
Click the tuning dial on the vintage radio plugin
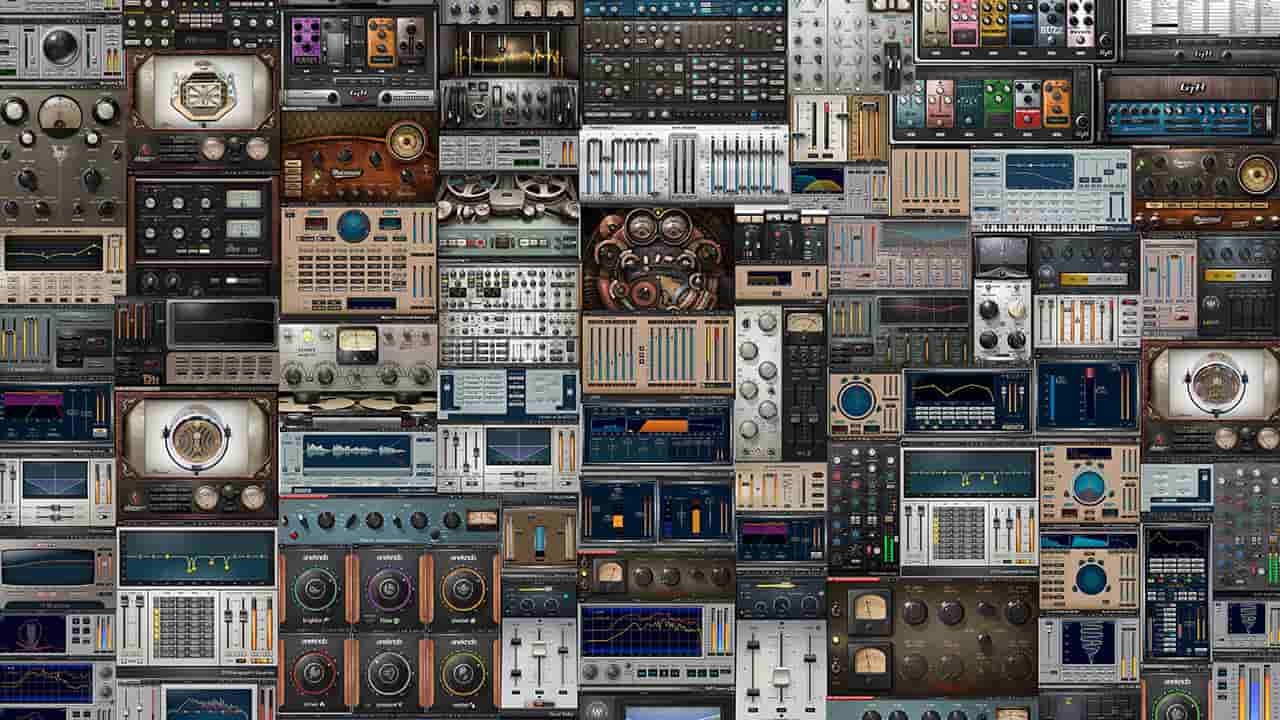coord(407,140)
